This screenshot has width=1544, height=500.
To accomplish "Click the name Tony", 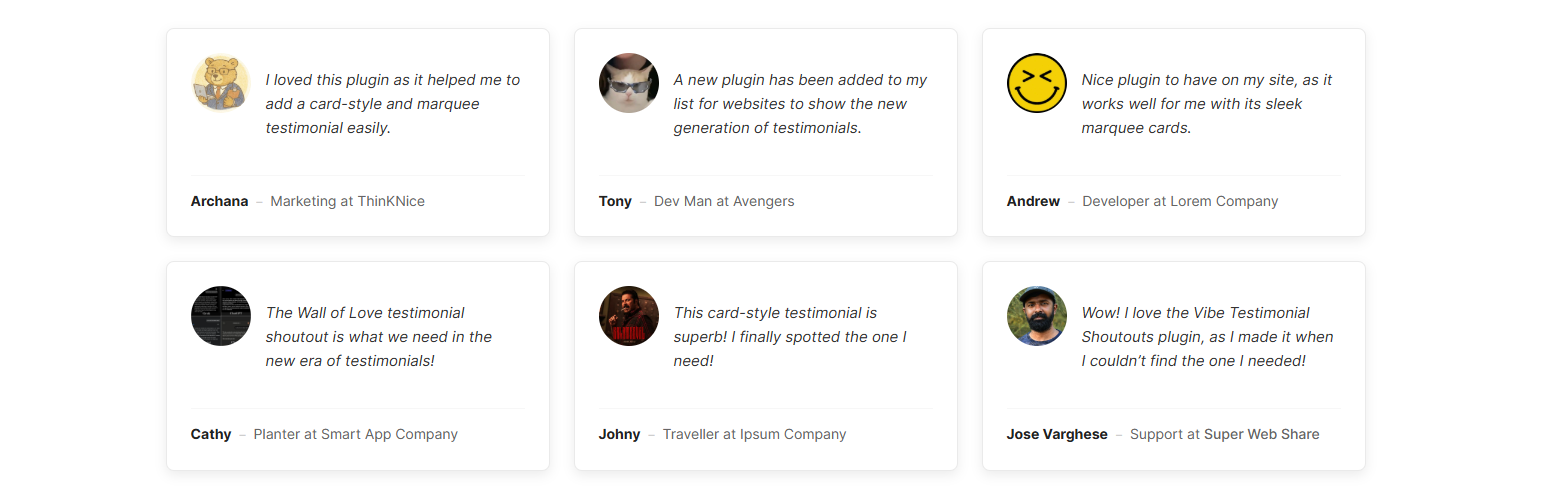I will pyautogui.click(x=615, y=201).
